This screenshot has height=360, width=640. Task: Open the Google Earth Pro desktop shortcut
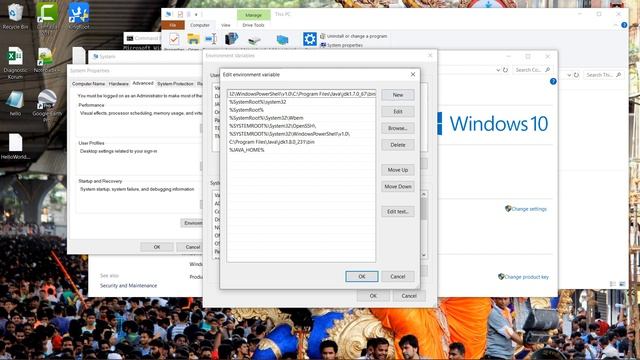(x=47, y=104)
